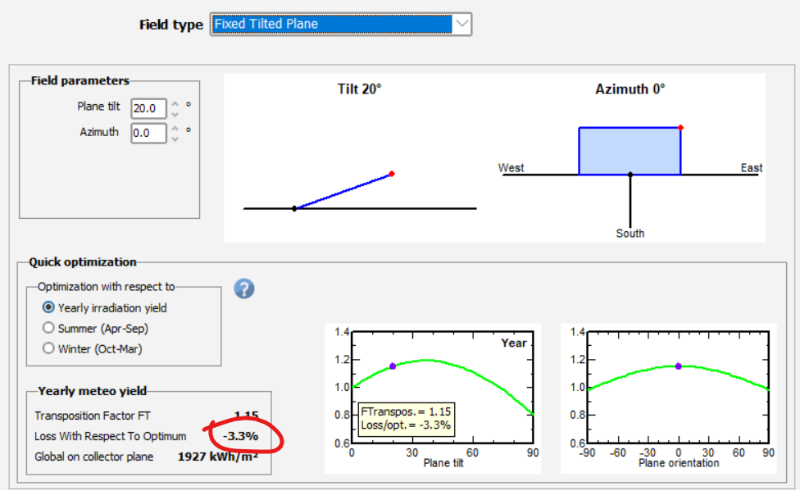Click the purple marker on Plane orientation graph
Image resolution: width=800 pixels, height=490 pixels.
tap(679, 366)
